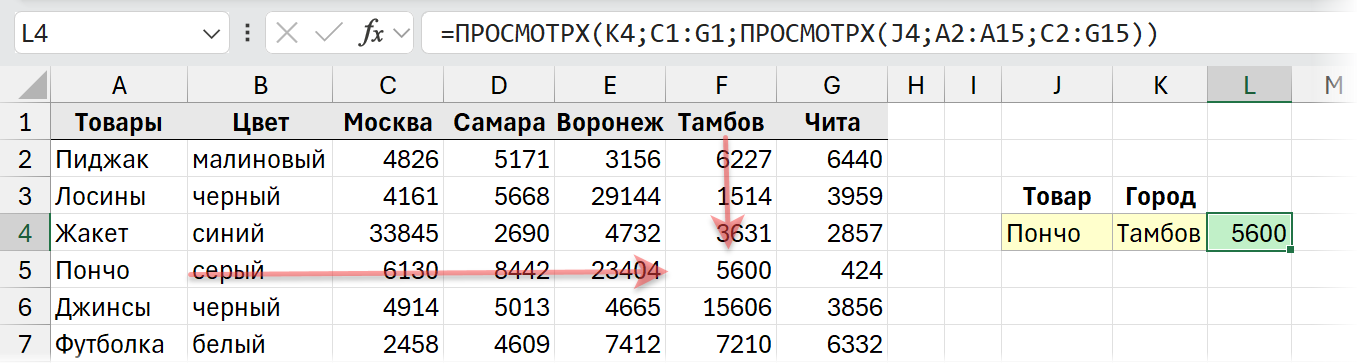Select column F header
This screenshot has width=1358, height=364.
click(720, 86)
